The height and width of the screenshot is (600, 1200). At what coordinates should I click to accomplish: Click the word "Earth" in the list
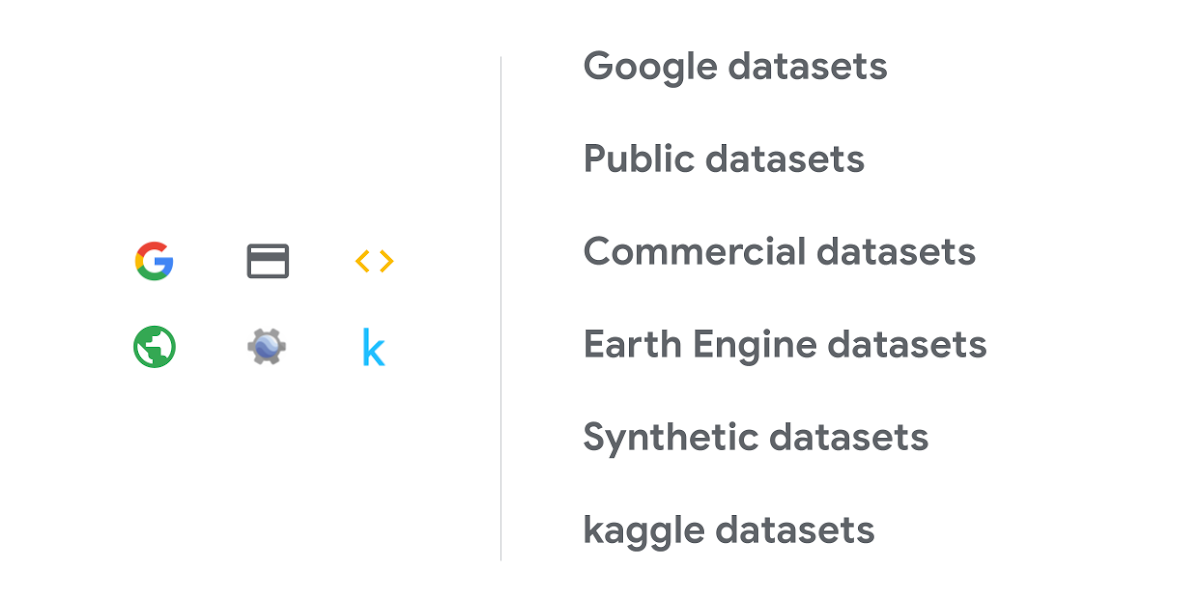632,344
